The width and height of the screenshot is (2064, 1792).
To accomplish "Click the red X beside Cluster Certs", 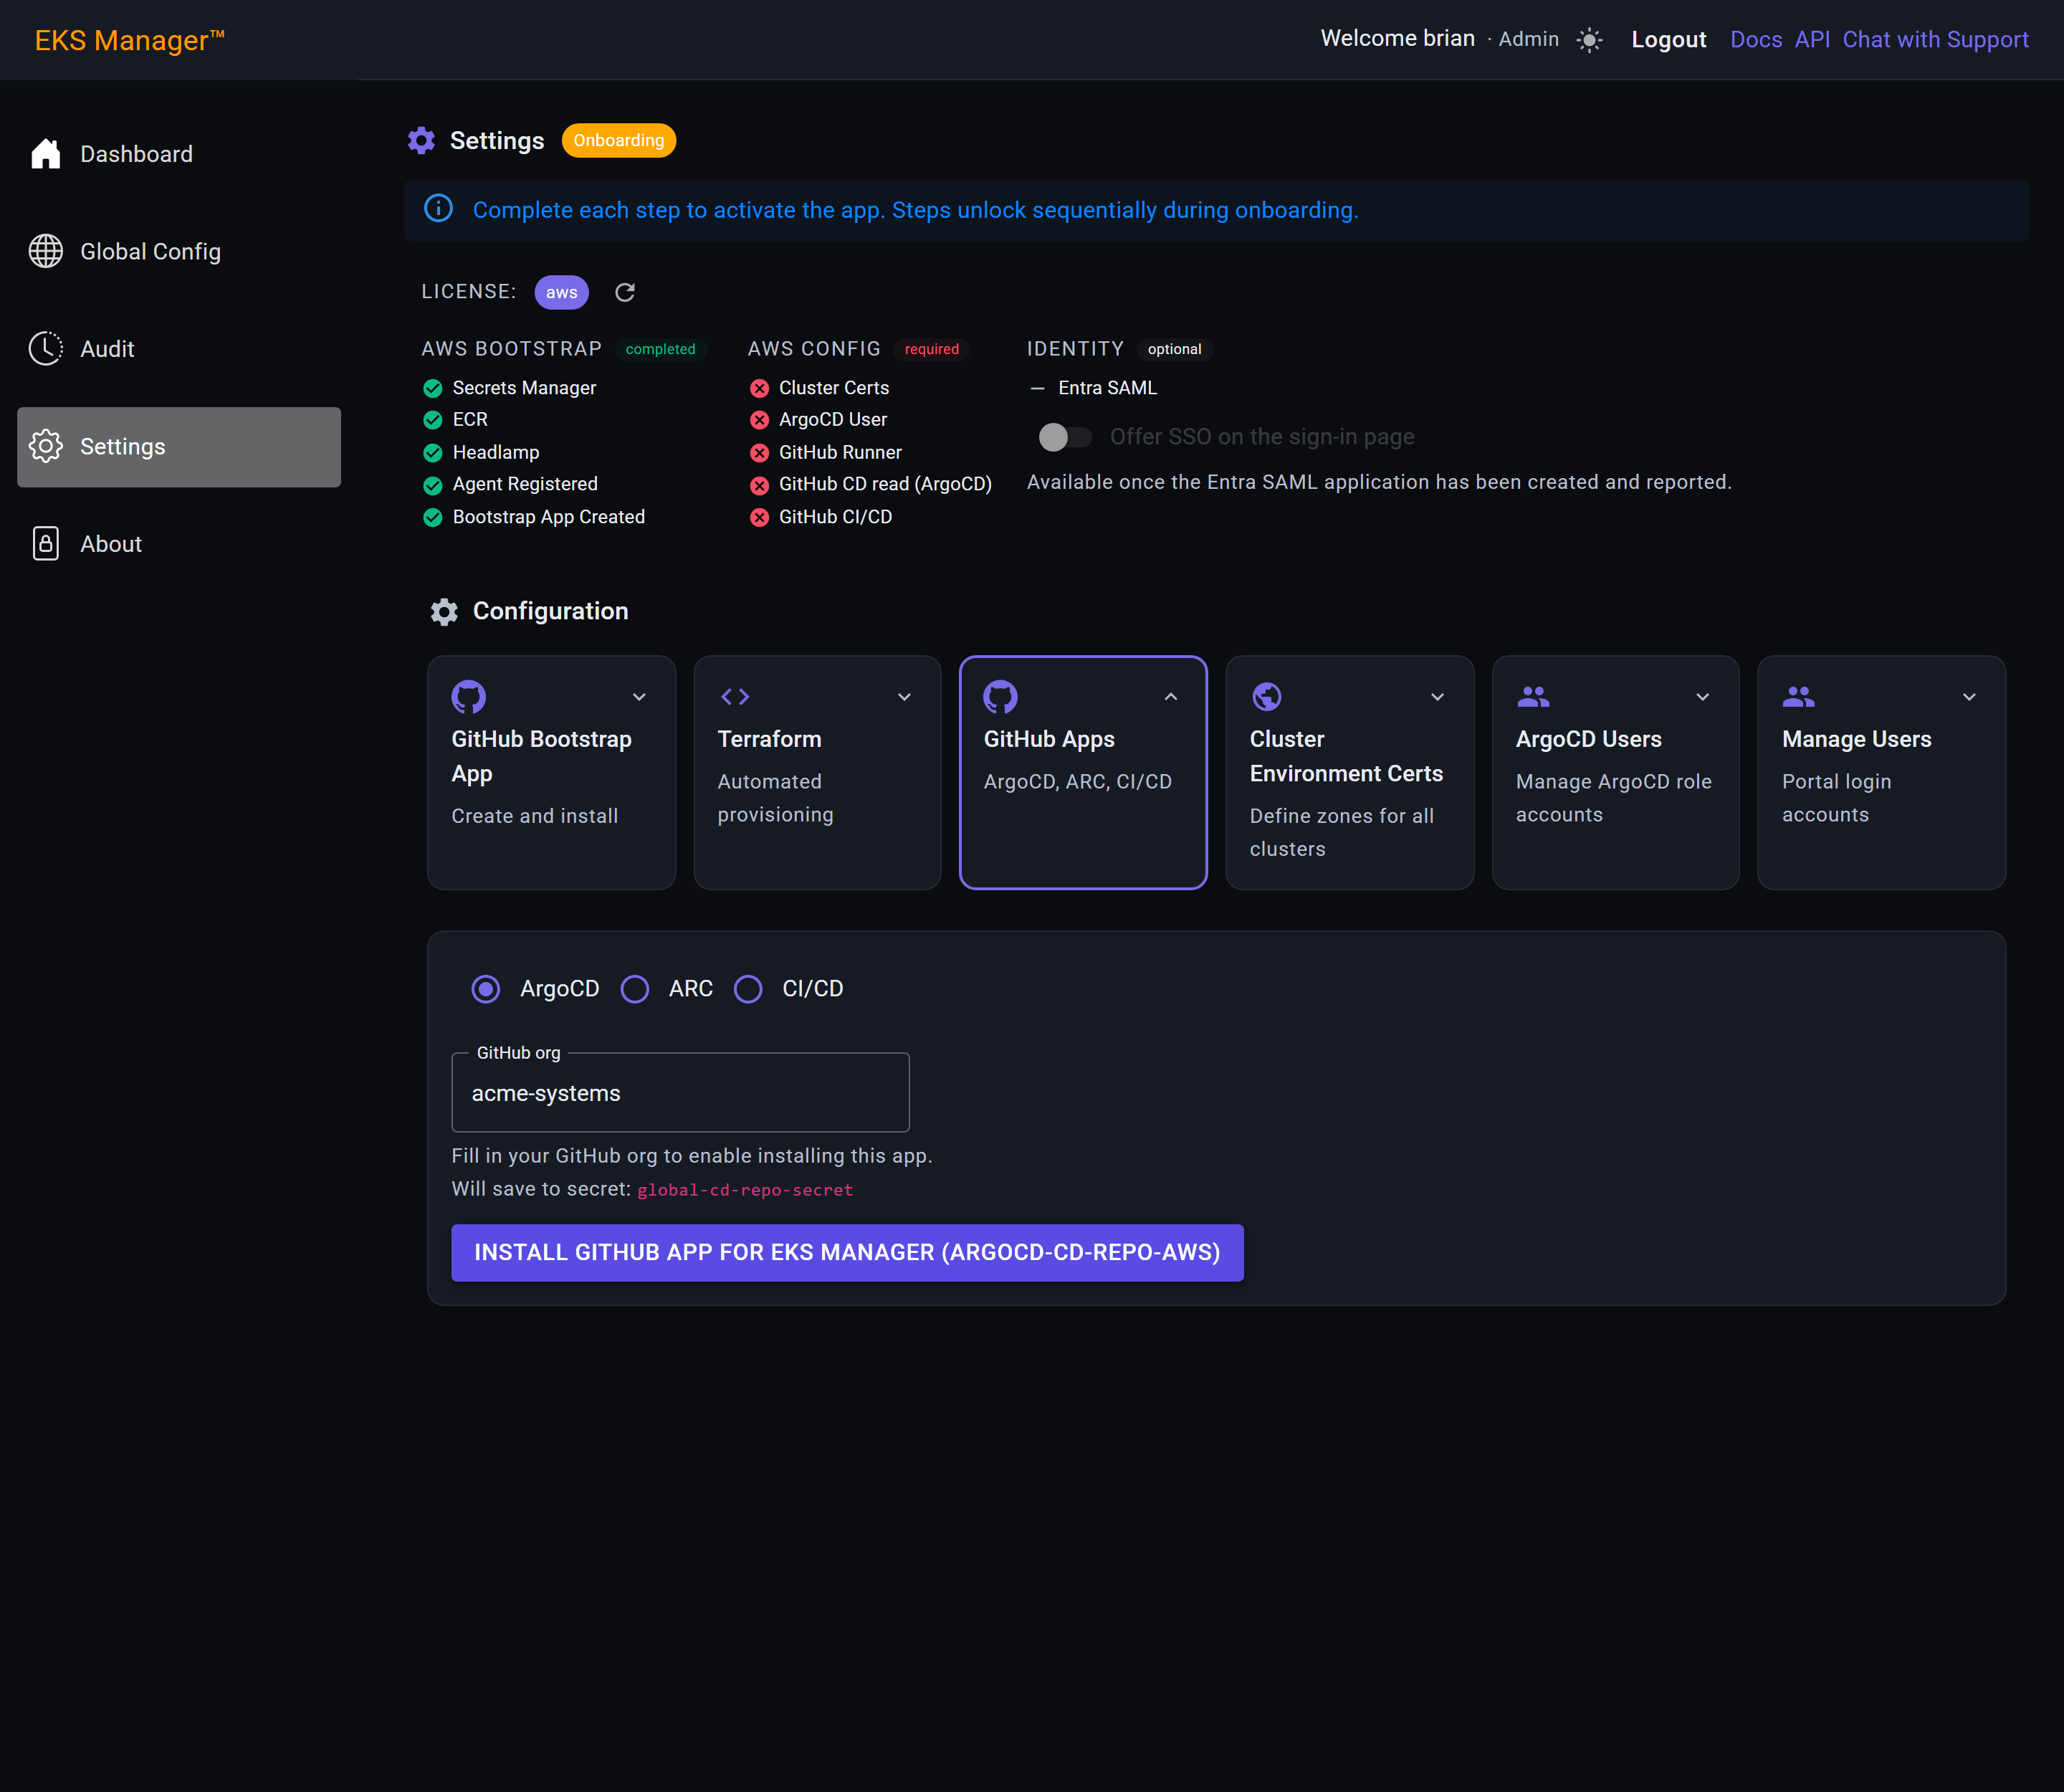I will tap(759, 388).
